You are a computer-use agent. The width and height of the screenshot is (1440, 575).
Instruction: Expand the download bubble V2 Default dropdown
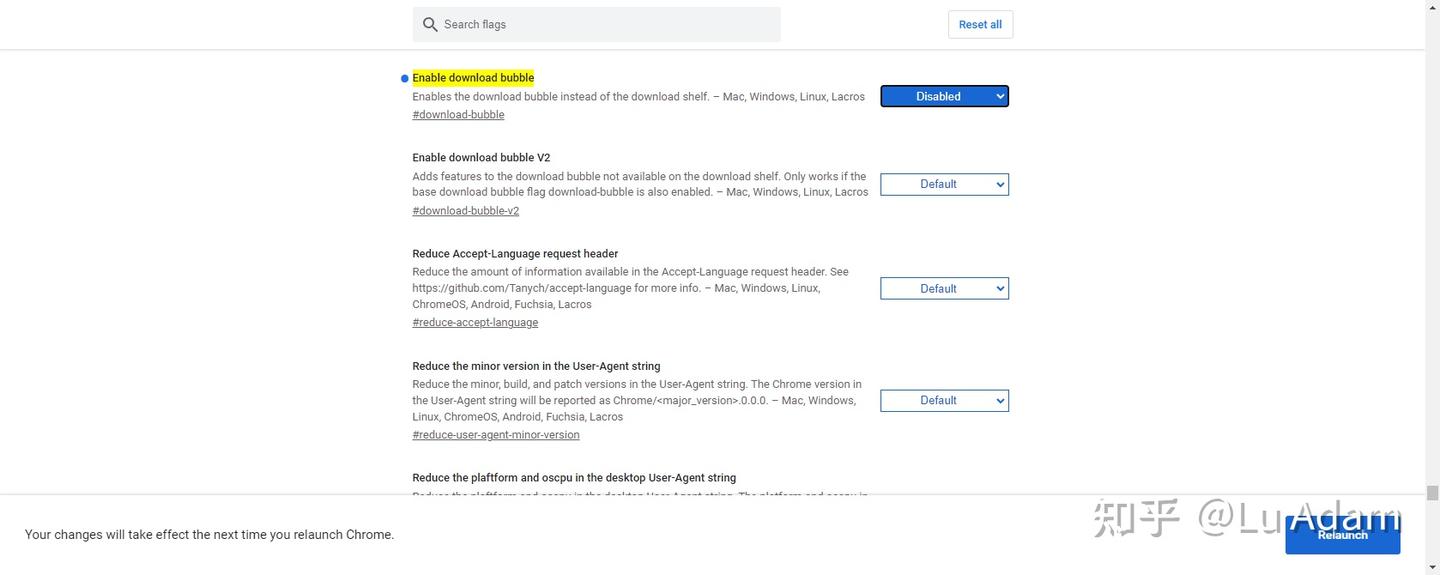944,184
